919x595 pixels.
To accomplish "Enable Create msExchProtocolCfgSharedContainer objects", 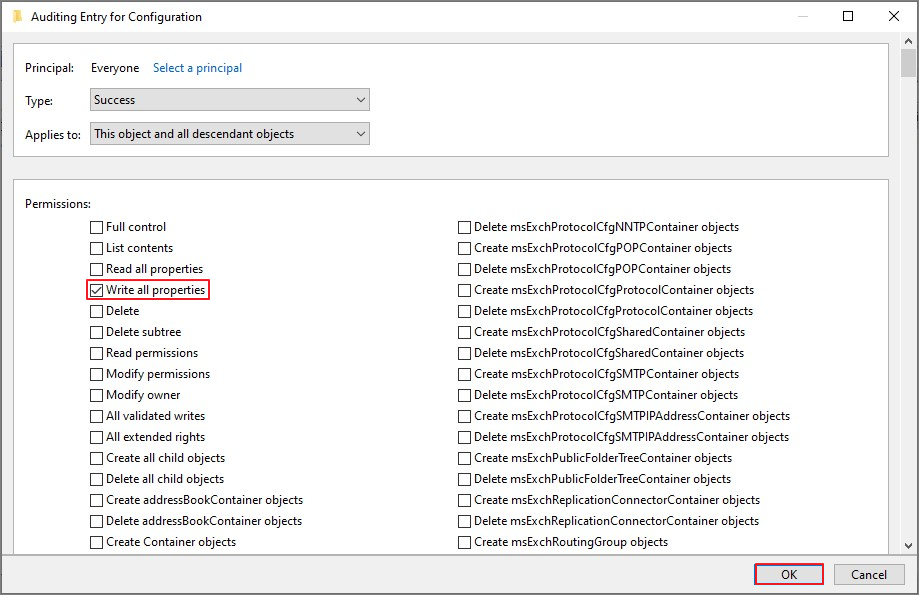I will pos(465,332).
